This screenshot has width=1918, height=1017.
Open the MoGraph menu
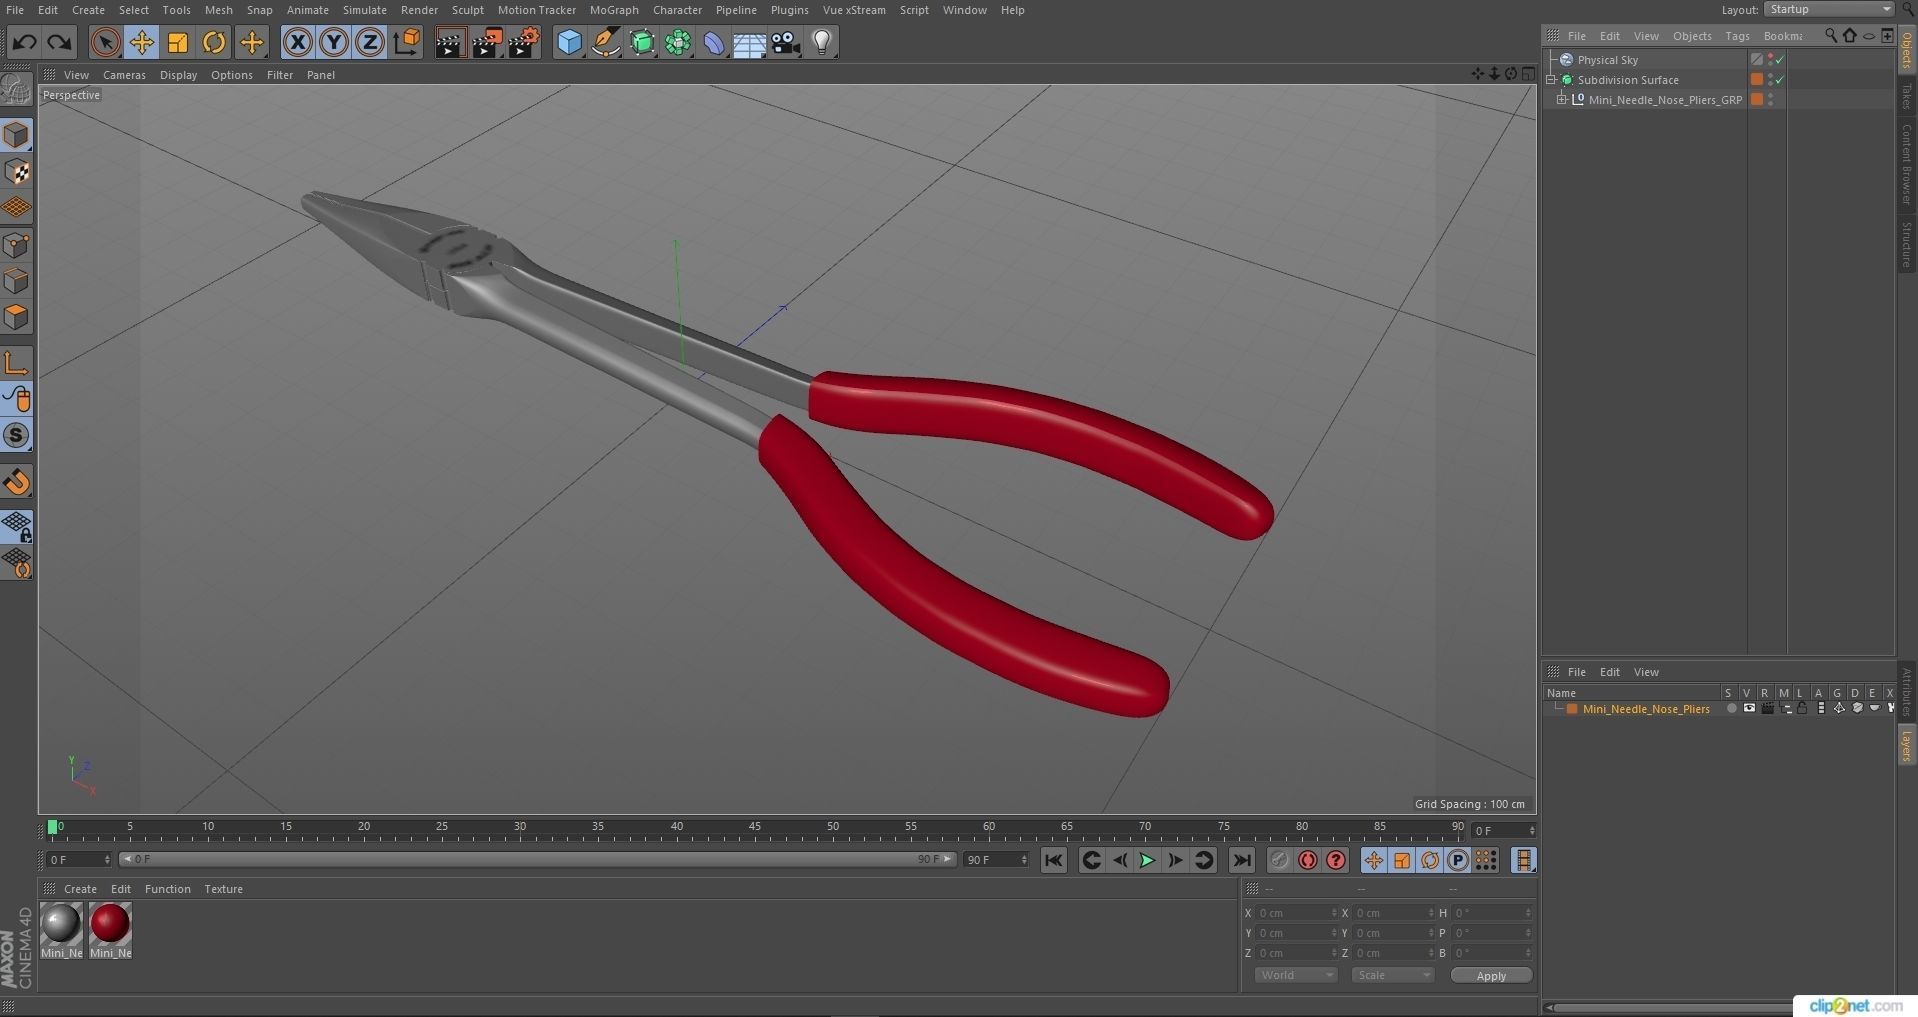click(614, 10)
